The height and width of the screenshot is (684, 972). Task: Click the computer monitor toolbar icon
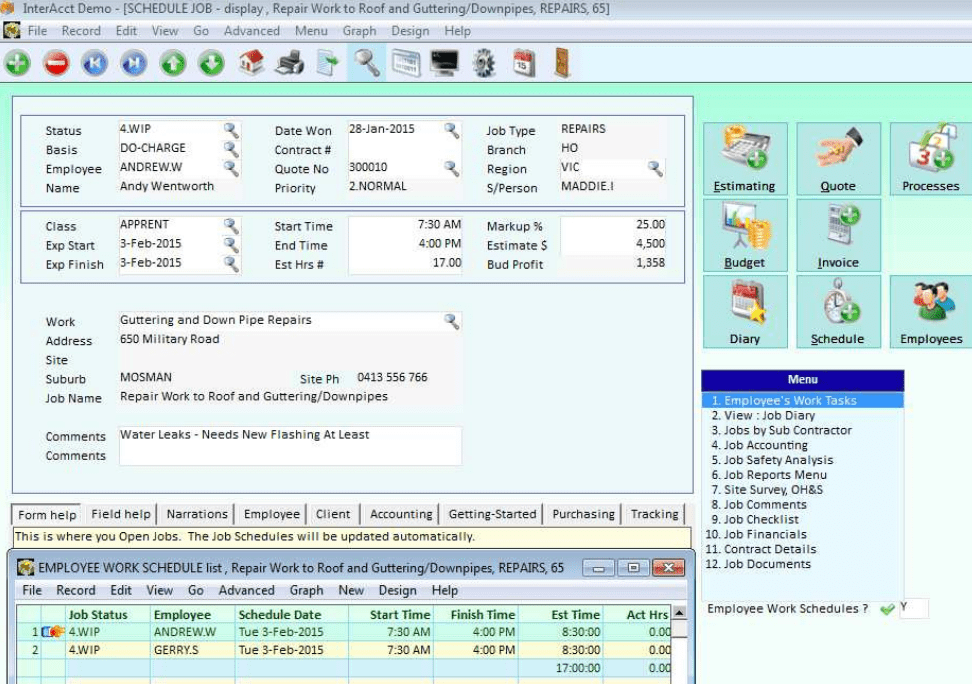[x=444, y=63]
